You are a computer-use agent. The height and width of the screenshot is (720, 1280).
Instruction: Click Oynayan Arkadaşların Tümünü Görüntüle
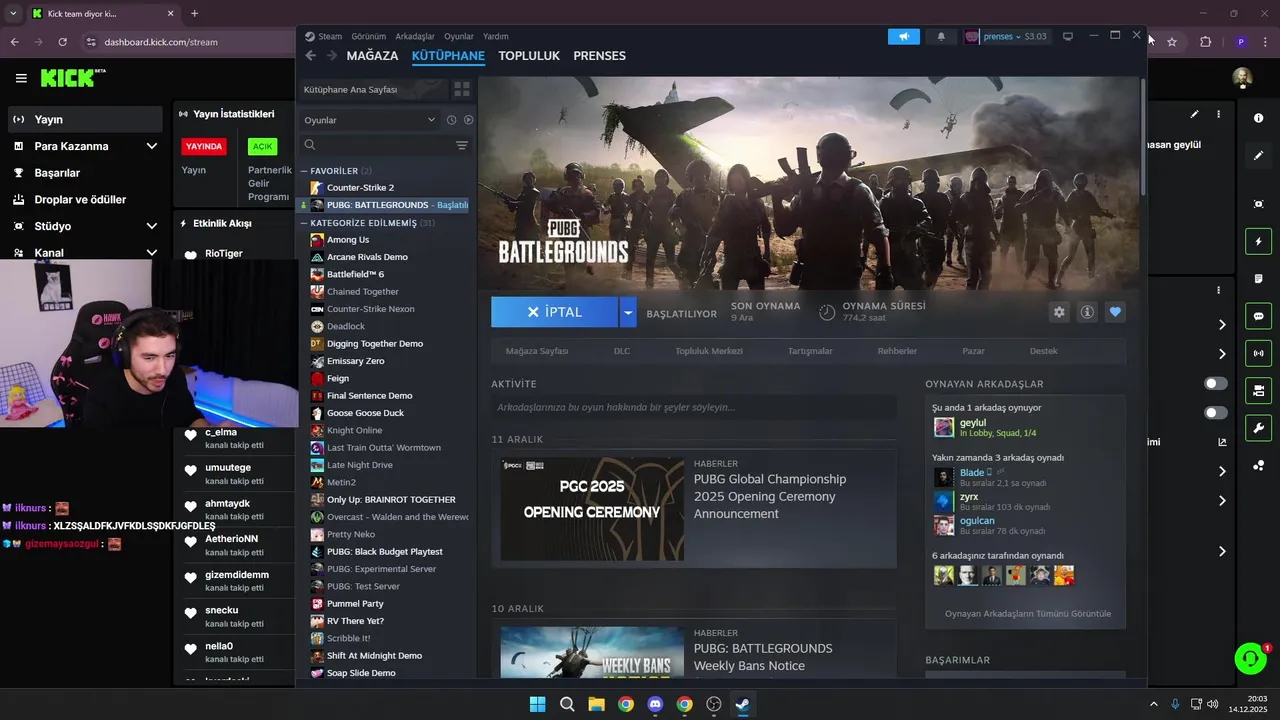click(x=1027, y=614)
